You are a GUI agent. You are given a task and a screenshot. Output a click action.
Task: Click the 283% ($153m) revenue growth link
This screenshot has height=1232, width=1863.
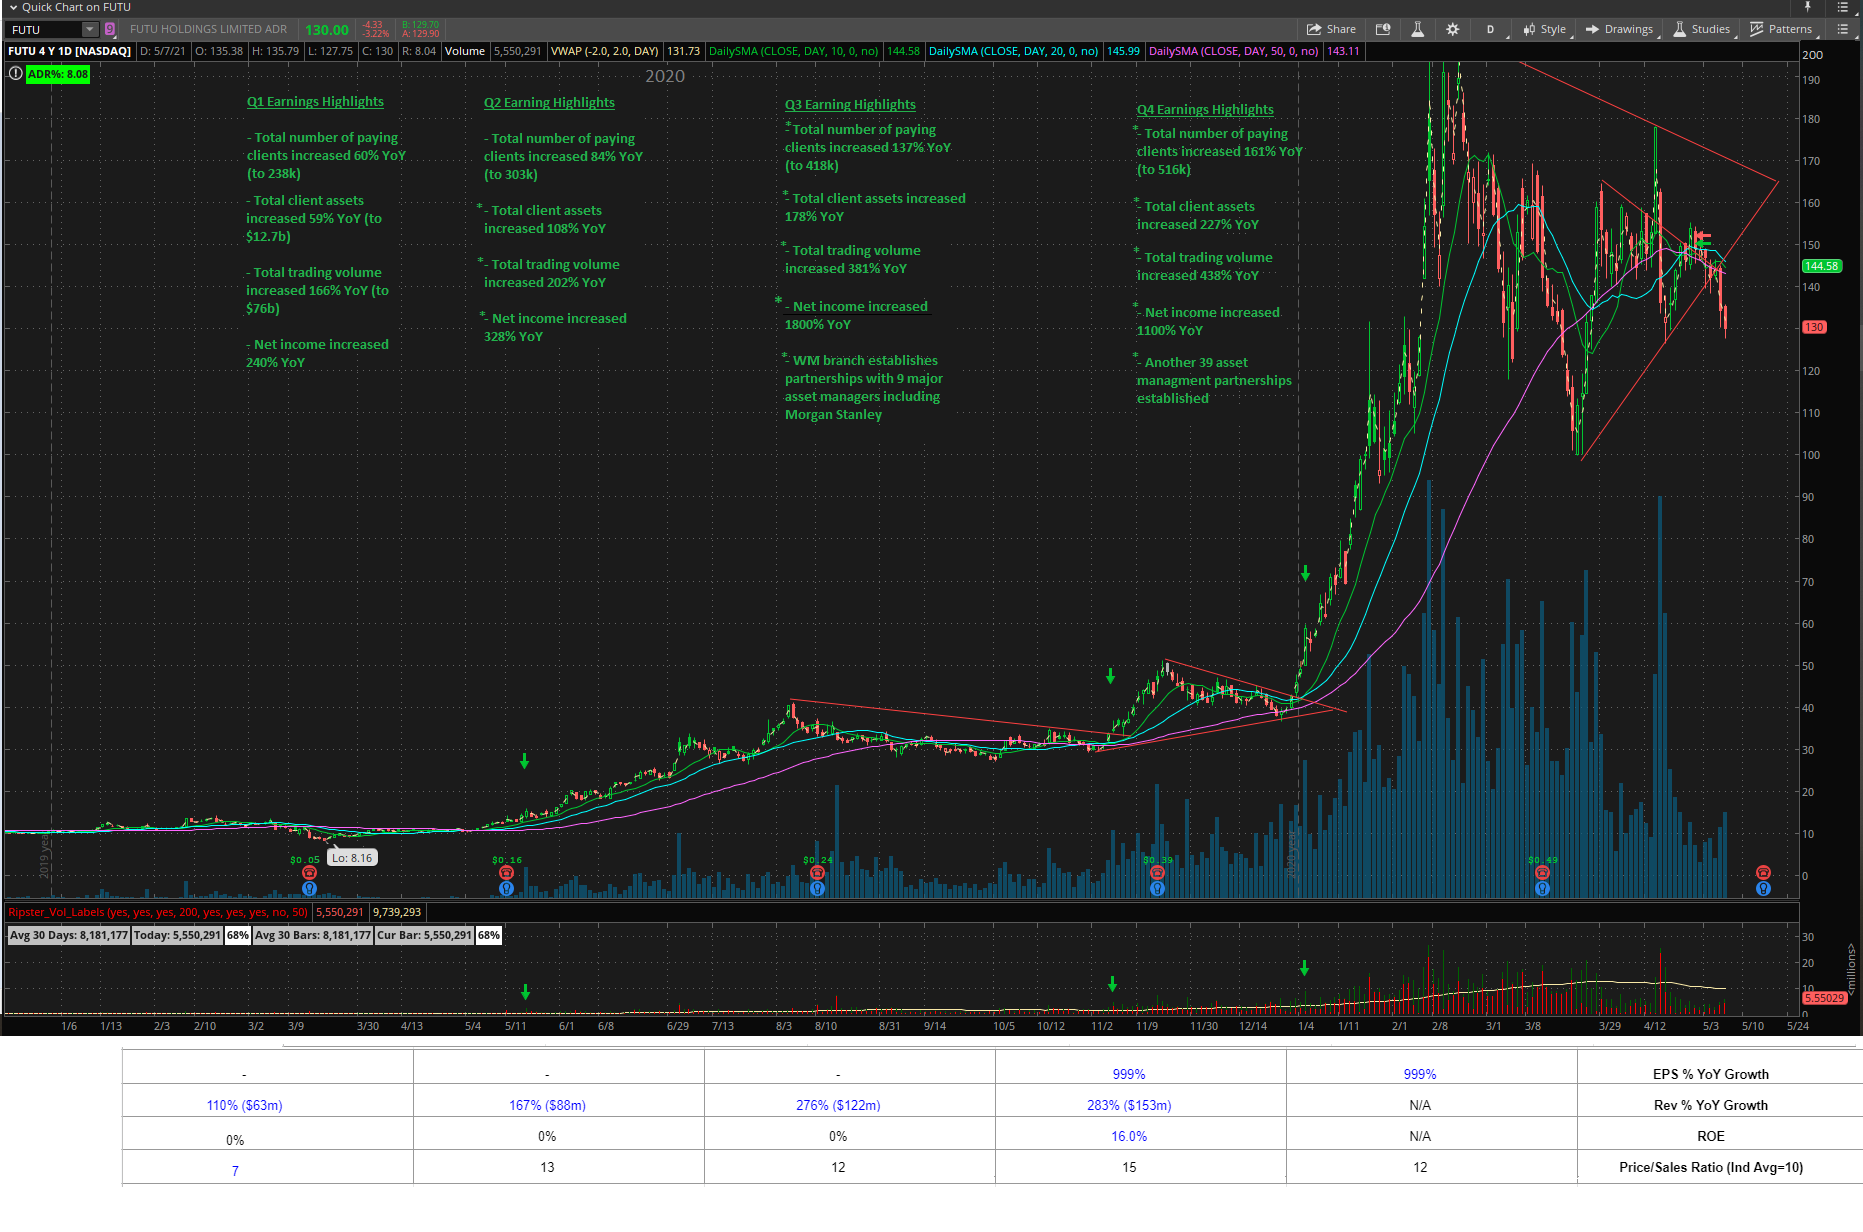(1129, 1105)
